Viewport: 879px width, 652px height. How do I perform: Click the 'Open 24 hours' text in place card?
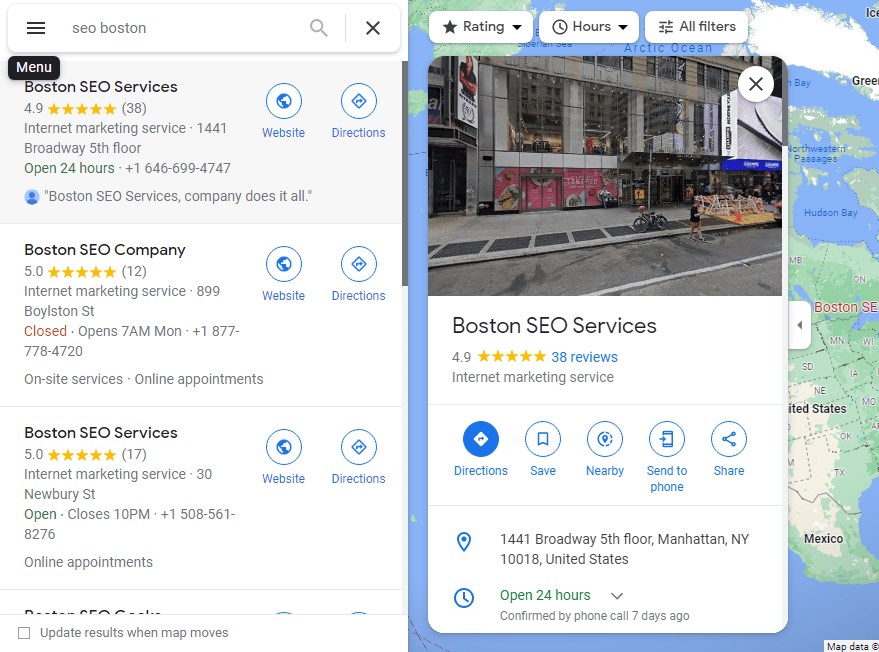pos(545,595)
